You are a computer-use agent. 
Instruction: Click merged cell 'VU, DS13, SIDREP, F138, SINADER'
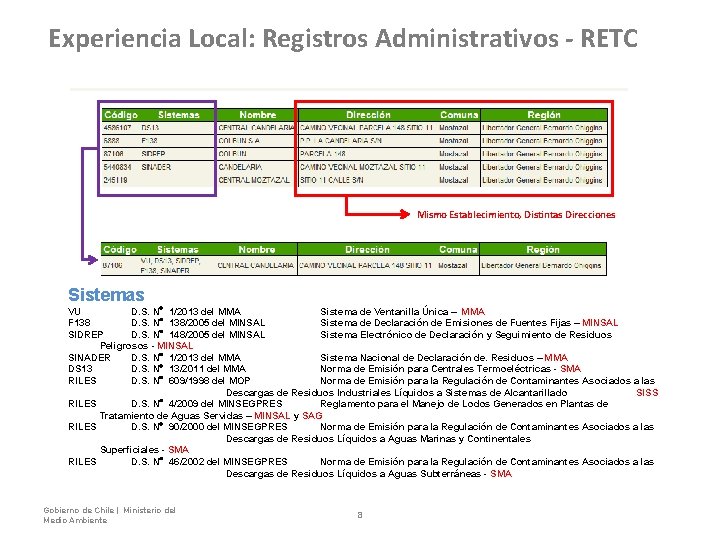click(170, 265)
